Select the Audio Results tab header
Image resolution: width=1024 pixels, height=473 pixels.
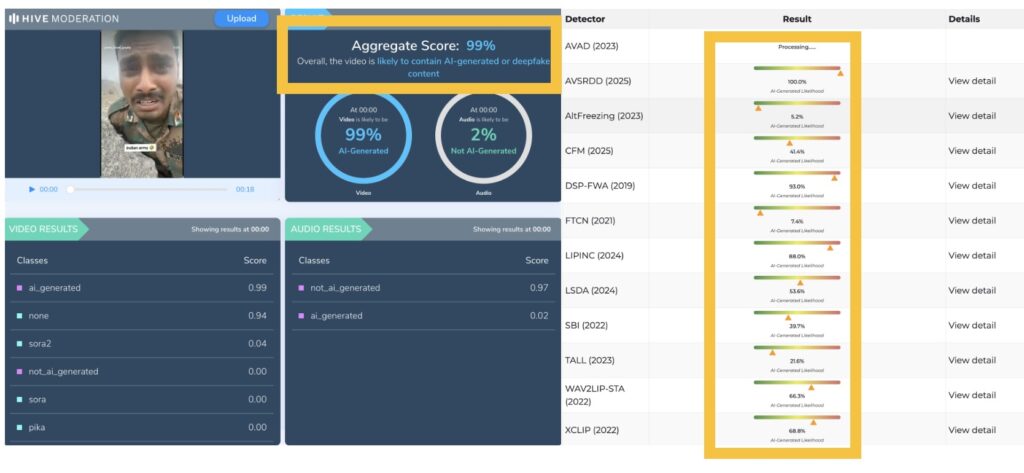pyautogui.click(x=326, y=229)
